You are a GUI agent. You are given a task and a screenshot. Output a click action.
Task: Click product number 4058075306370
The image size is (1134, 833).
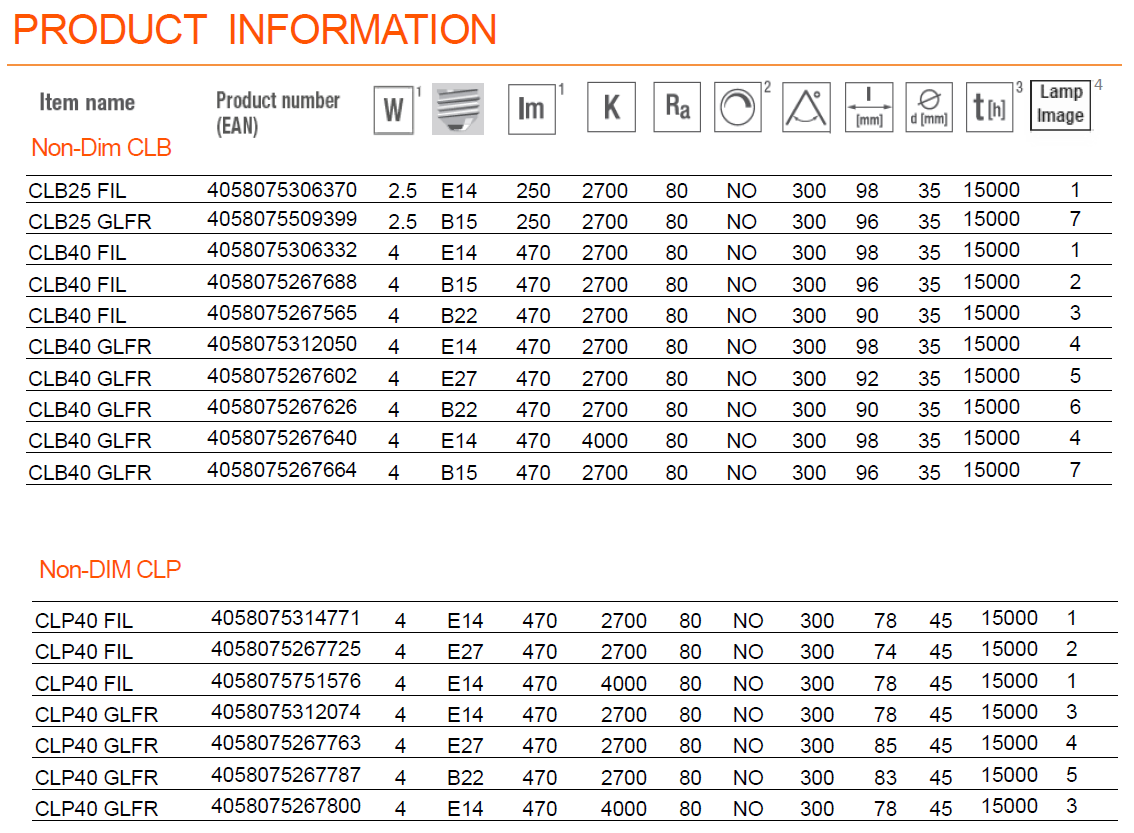tap(281, 189)
